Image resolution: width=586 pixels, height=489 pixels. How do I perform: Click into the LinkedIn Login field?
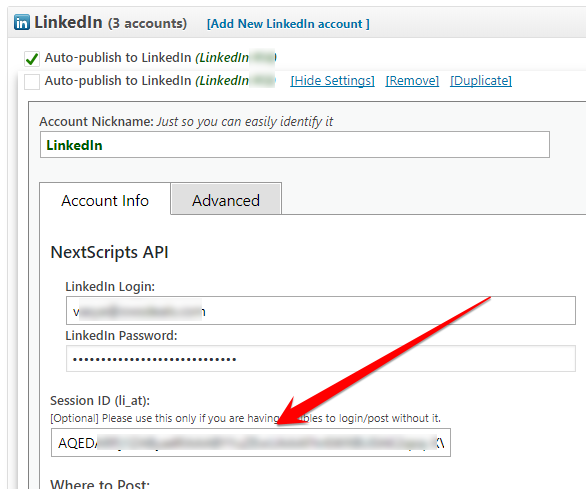click(x=321, y=311)
